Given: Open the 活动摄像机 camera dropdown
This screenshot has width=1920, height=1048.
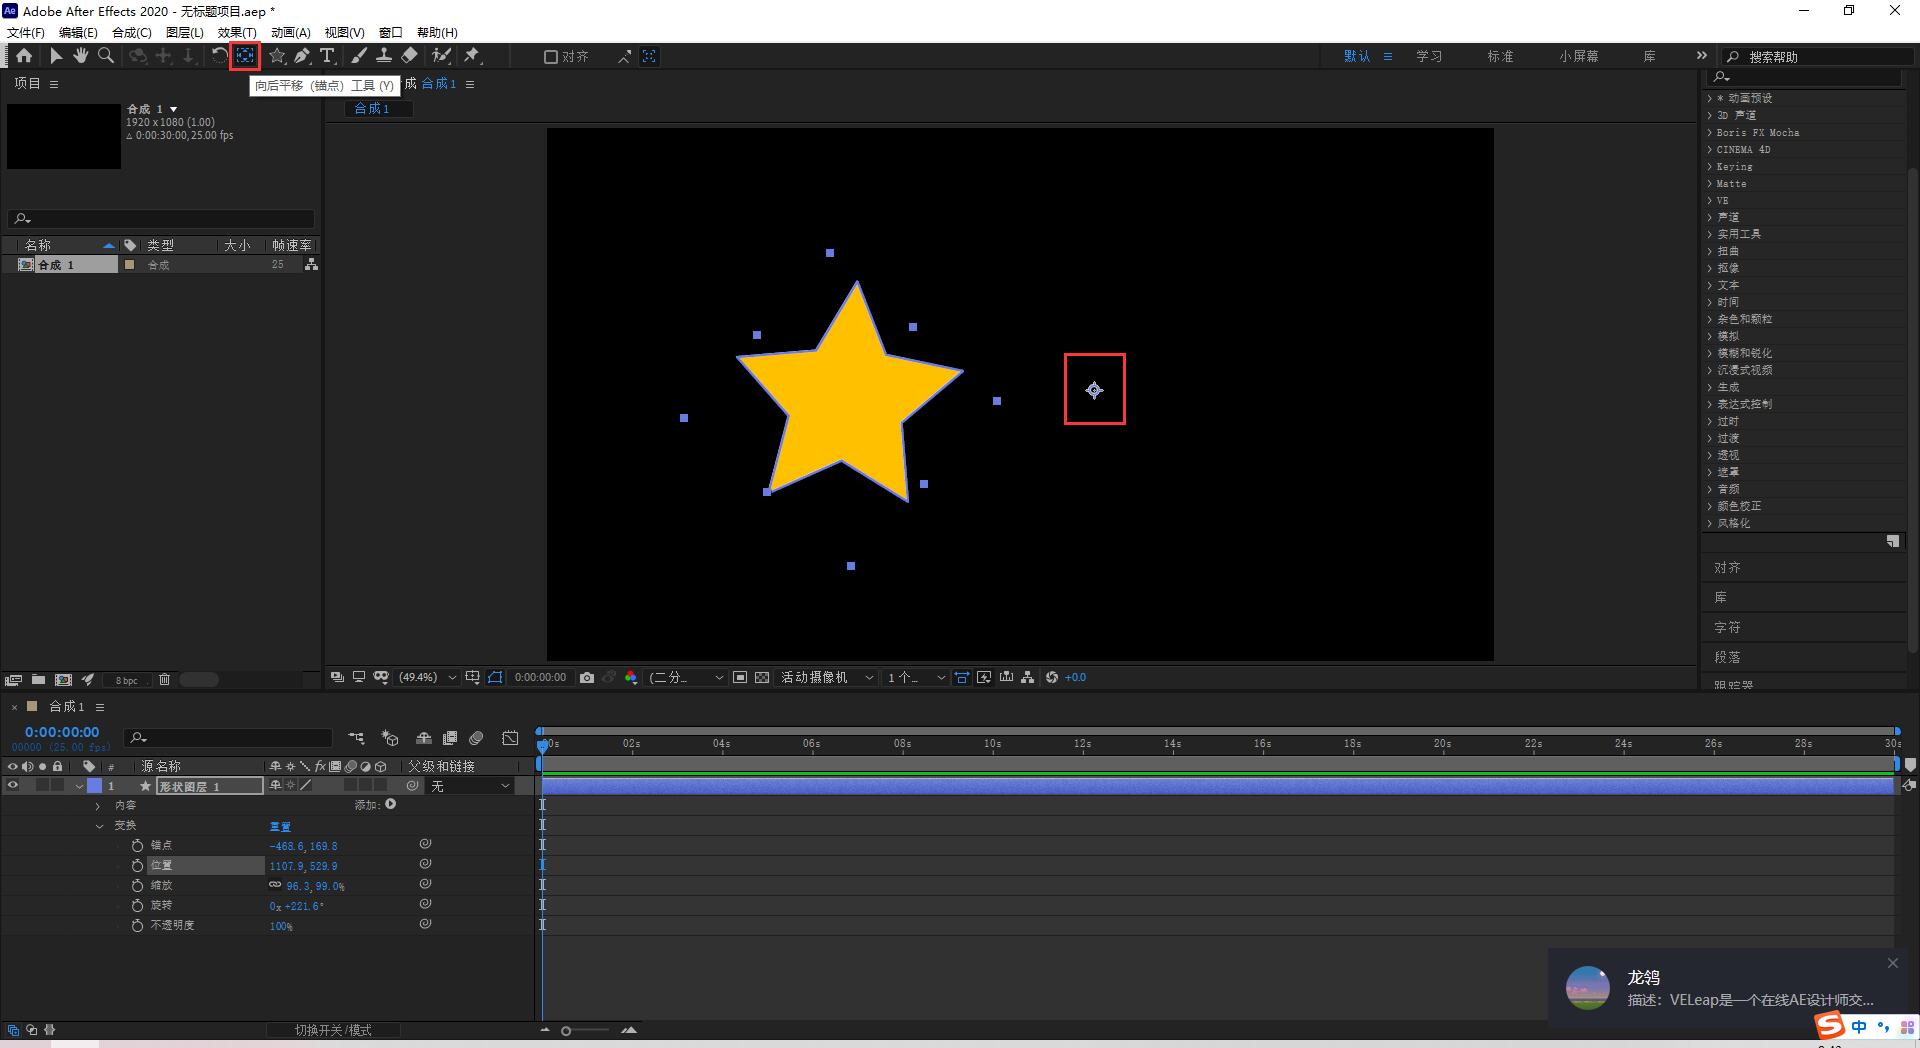Looking at the screenshot, I should point(826,677).
